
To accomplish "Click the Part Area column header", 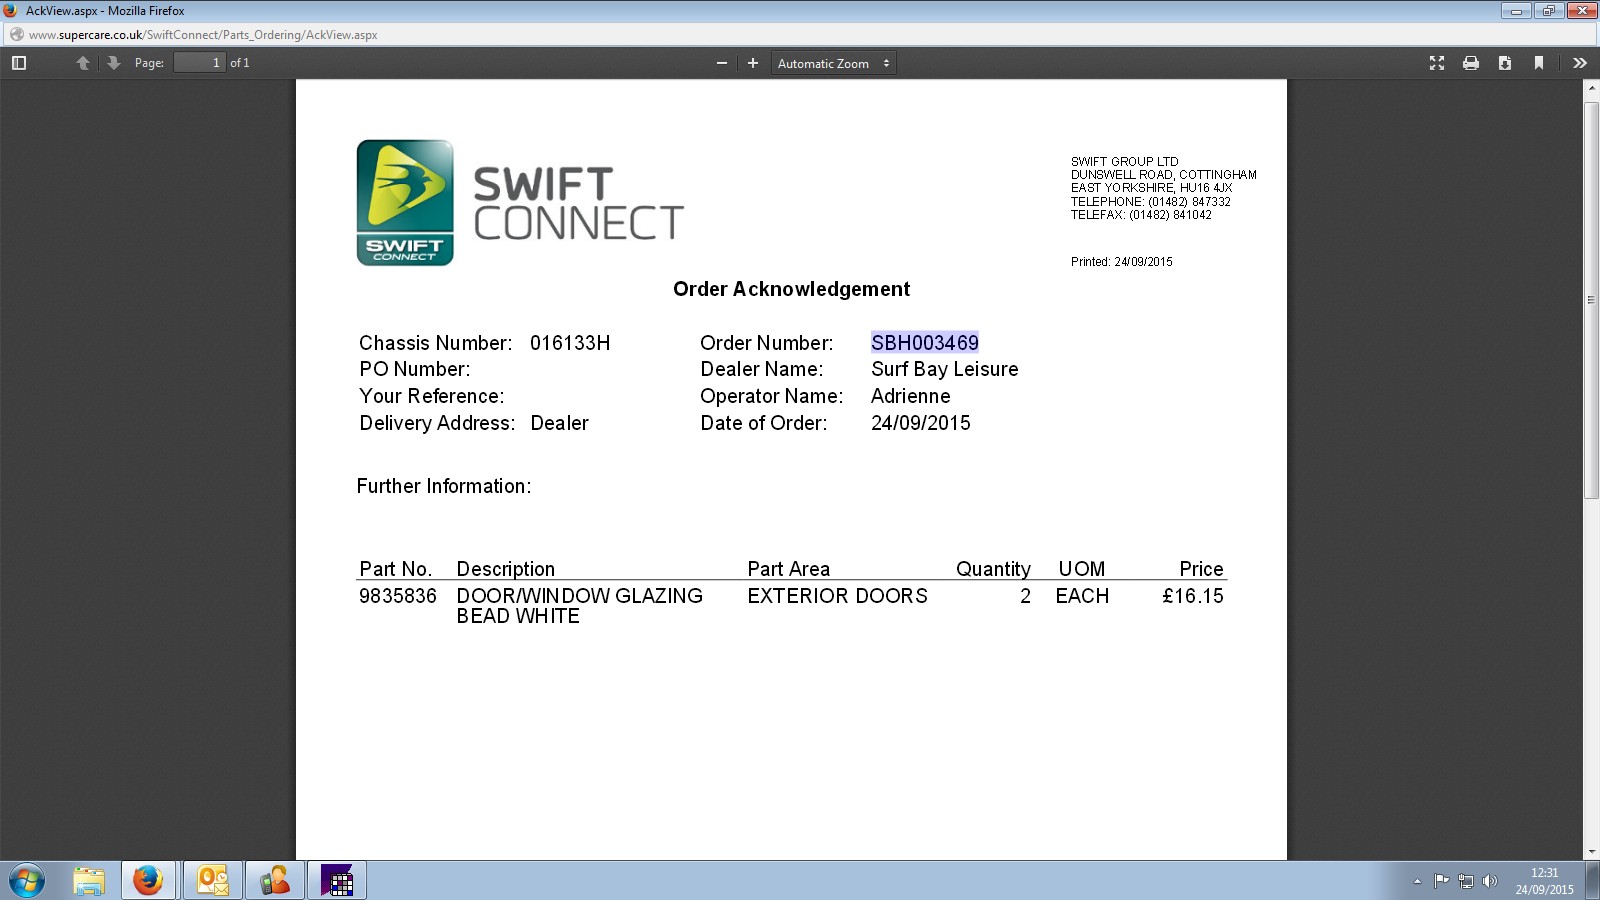I will pos(789,569).
